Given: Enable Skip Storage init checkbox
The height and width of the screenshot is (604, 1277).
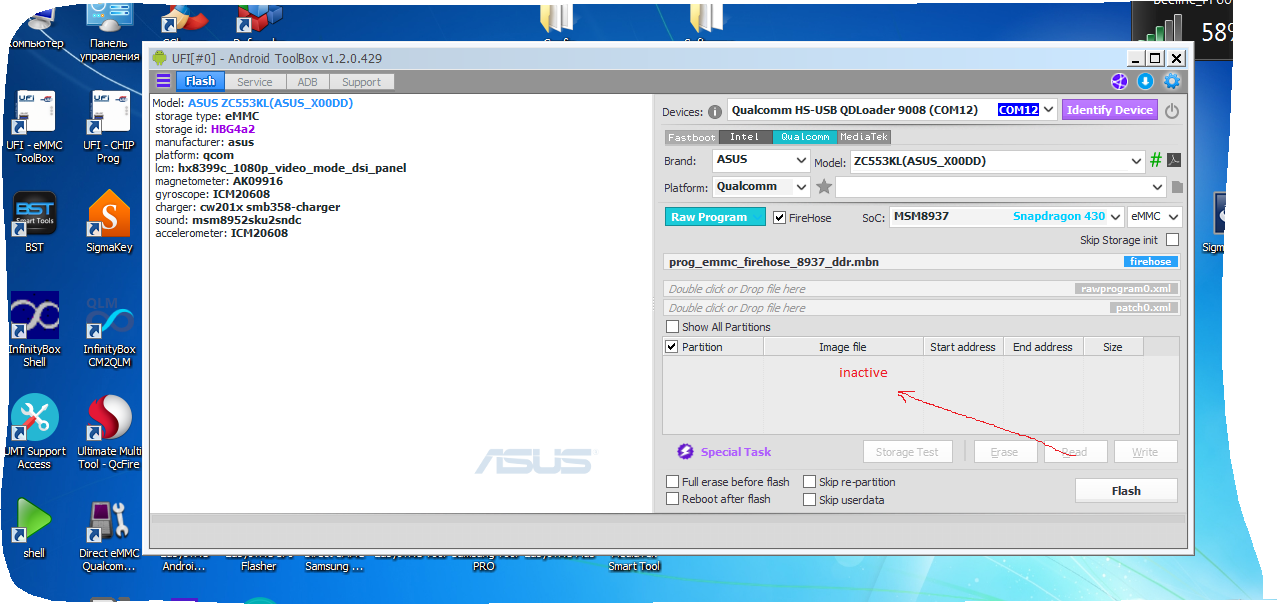Looking at the screenshot, I should pos(1172,240).
